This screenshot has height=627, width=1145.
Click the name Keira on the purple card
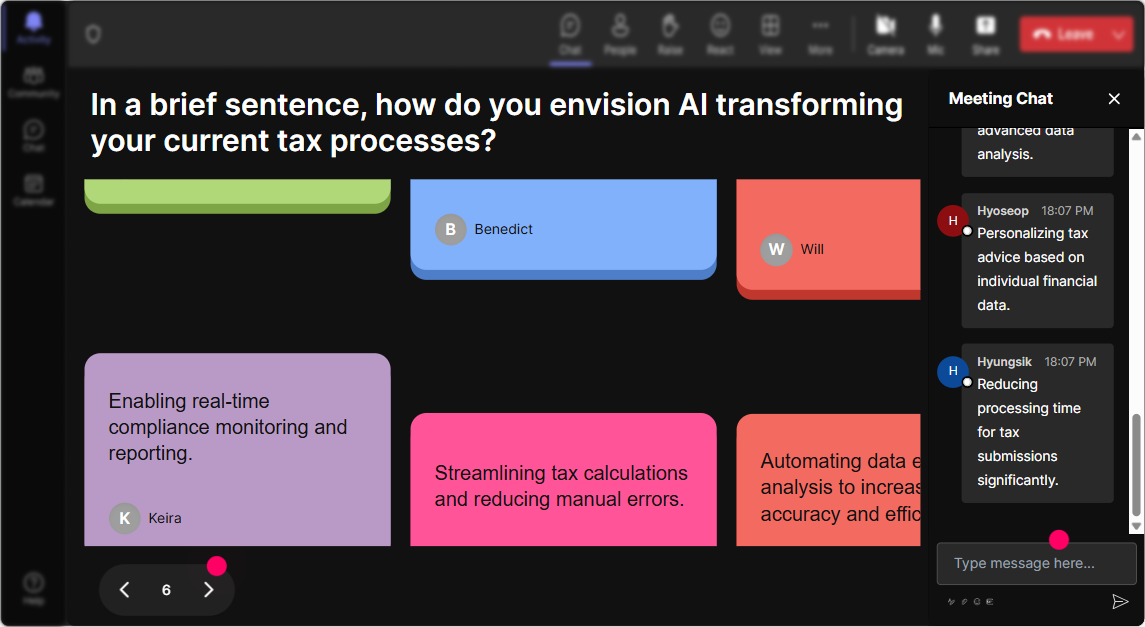(165, 518)
